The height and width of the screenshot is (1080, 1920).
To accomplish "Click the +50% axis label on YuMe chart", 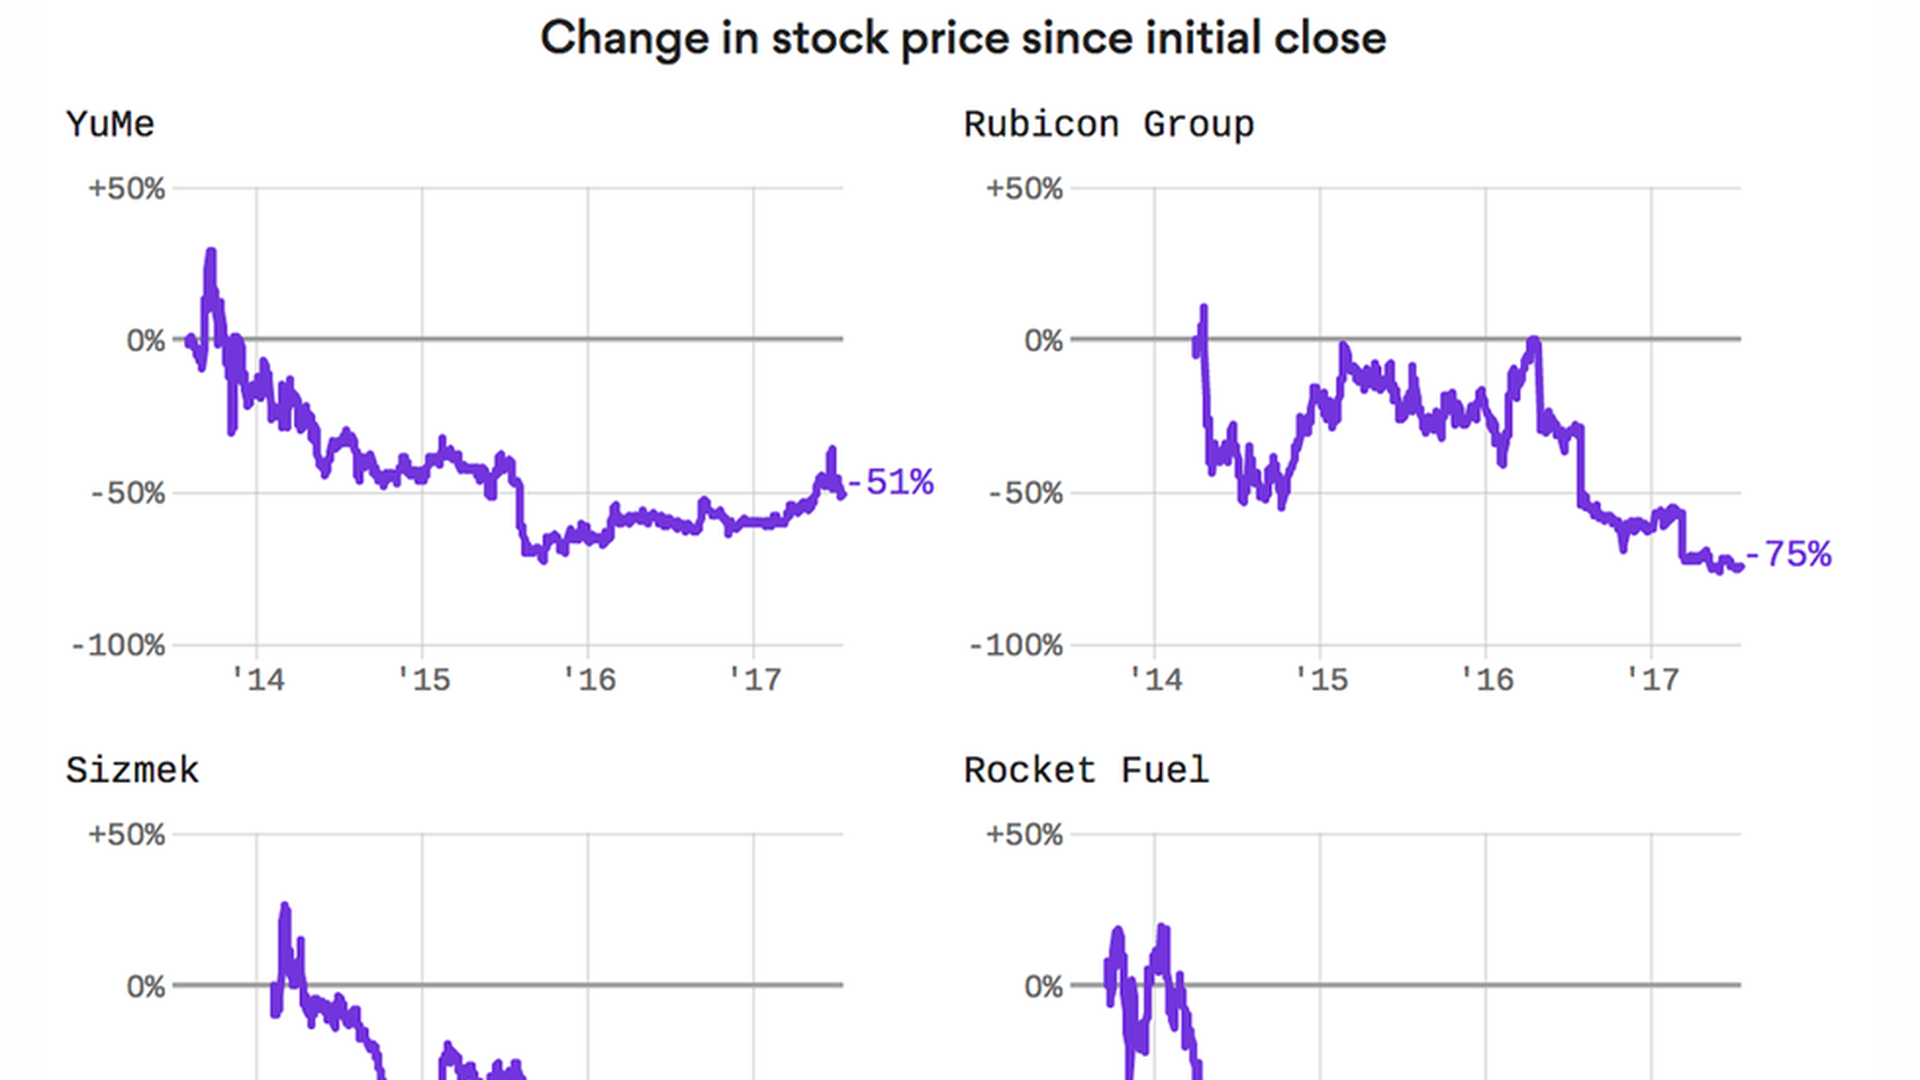I will pyautogui.click(x=126, y=189).
